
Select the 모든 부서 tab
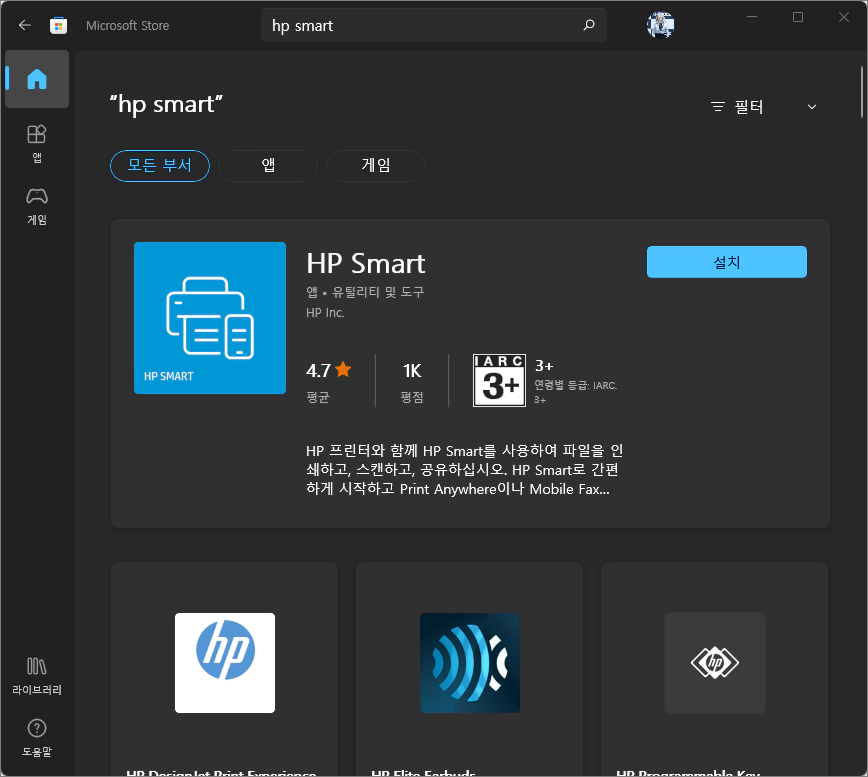click(x=160, y=165)
